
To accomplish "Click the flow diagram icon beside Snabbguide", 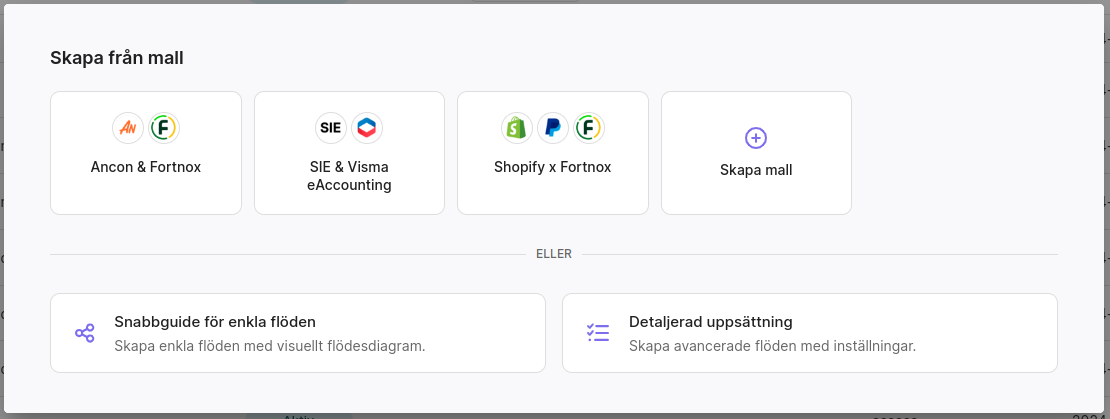I will (85, 333).
